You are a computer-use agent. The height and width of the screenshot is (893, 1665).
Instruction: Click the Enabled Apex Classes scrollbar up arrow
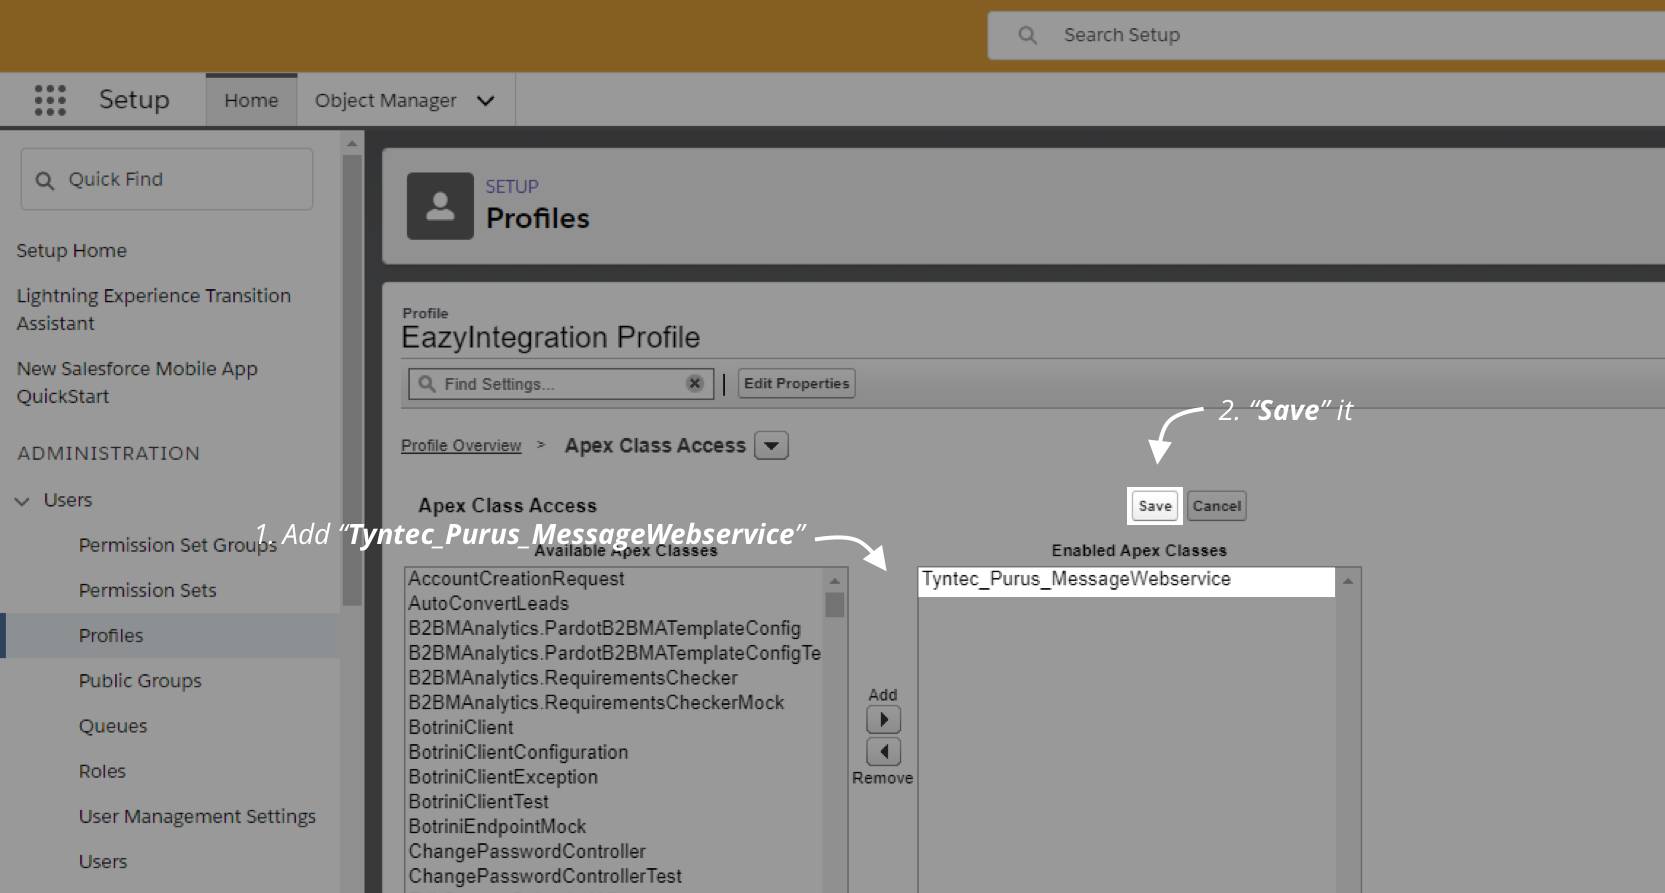point(1348,581)
